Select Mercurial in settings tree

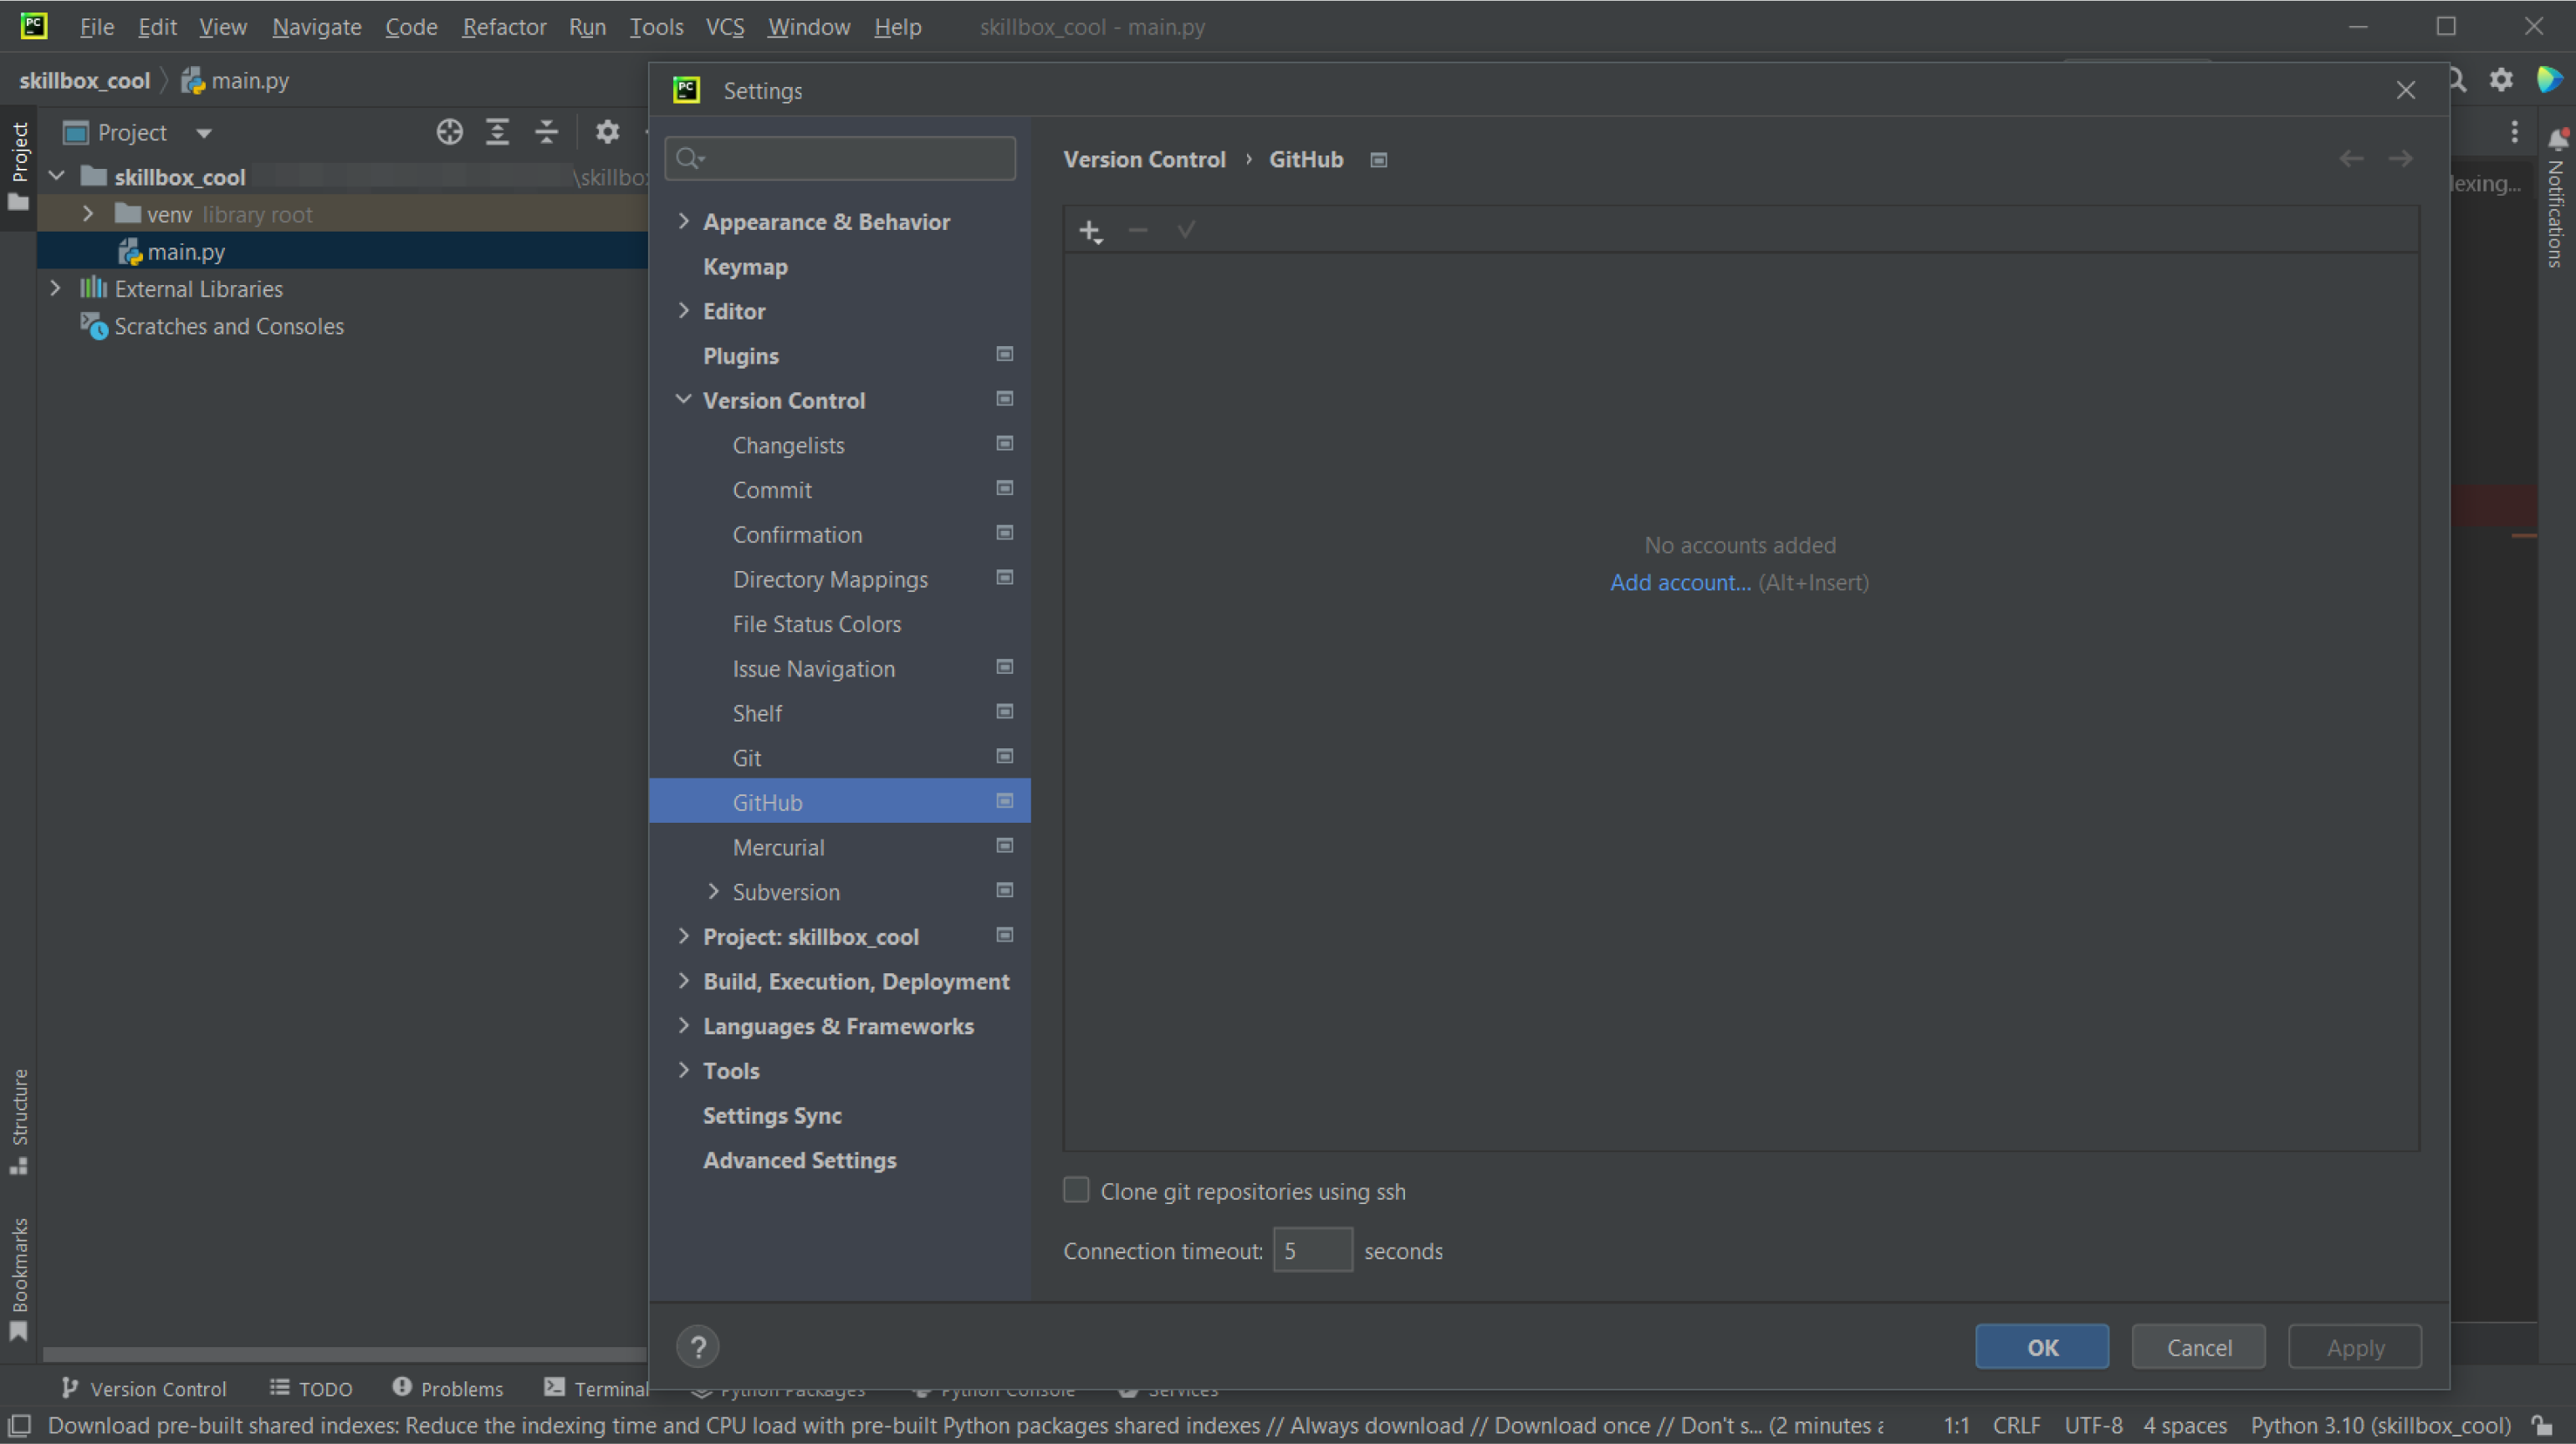(840, 847)
